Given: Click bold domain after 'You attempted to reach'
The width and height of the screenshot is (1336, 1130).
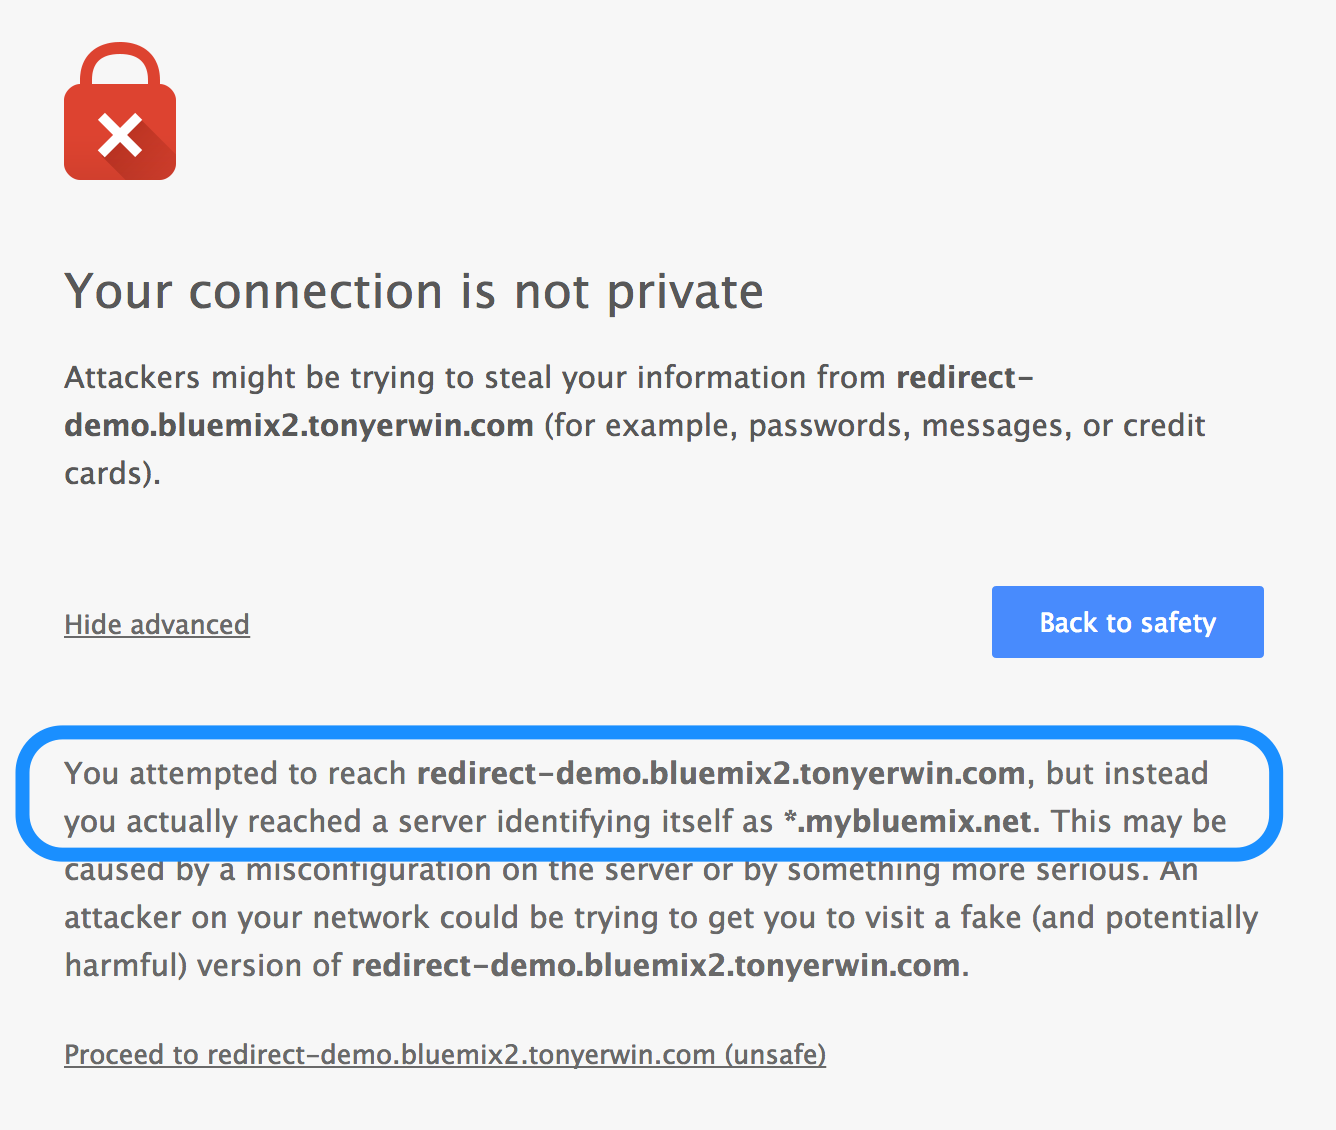Looking at the screenshot, I should coord(721,774).
